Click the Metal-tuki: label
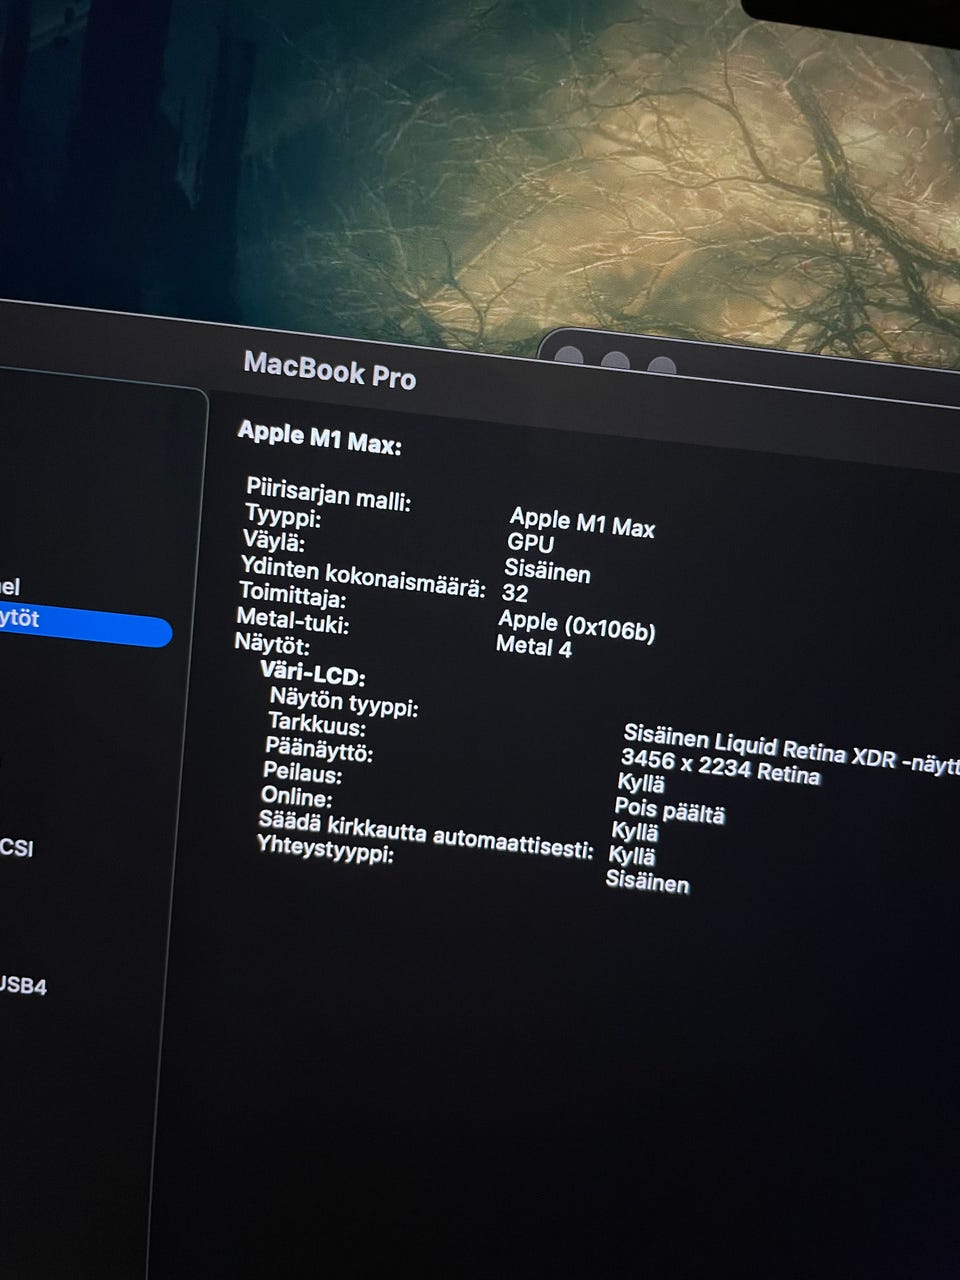The height and width of the screenshot is (1280, 960). [x=292, y=620]
